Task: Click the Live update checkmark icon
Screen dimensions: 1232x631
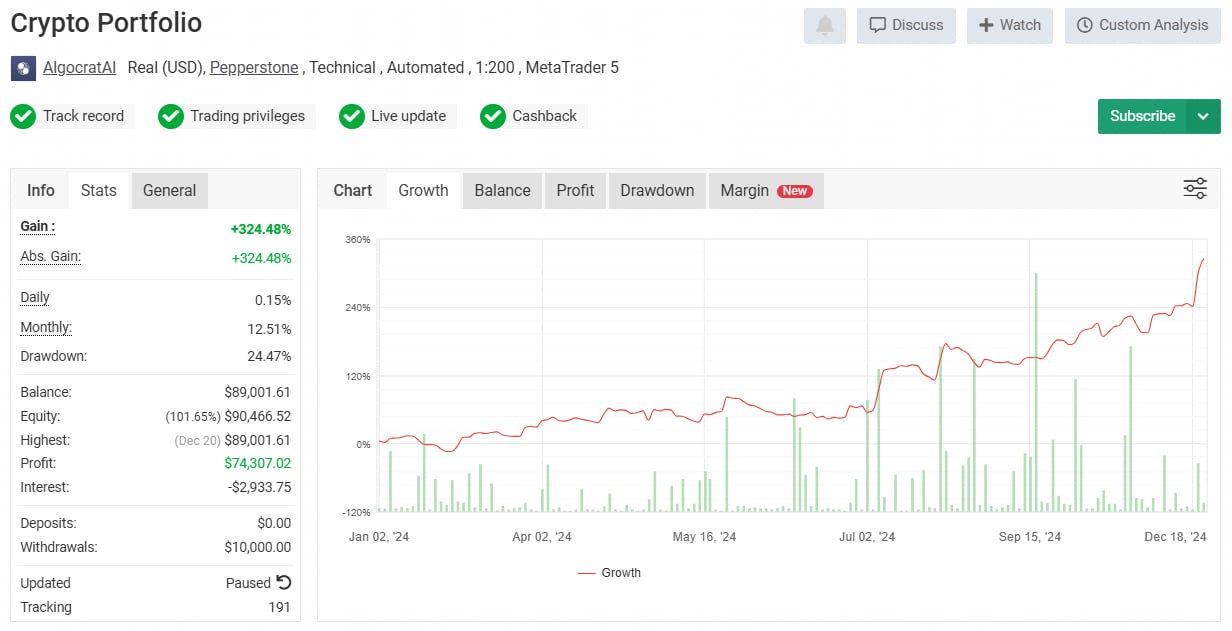Action: (351, 116)
